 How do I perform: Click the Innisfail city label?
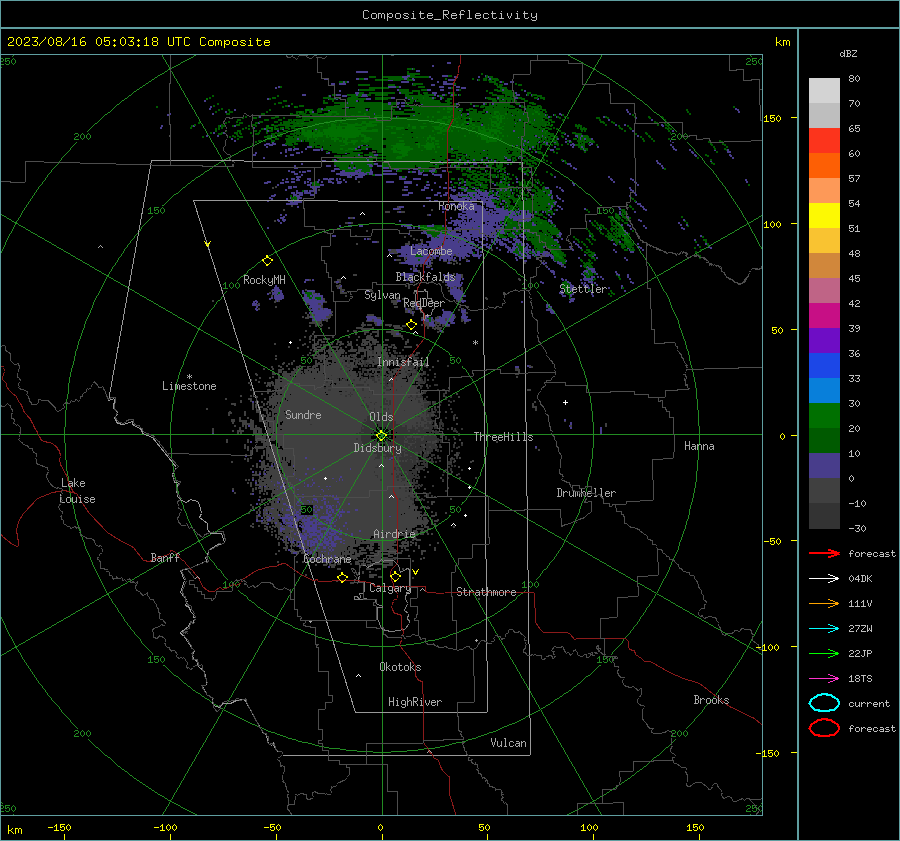point(403,362)
